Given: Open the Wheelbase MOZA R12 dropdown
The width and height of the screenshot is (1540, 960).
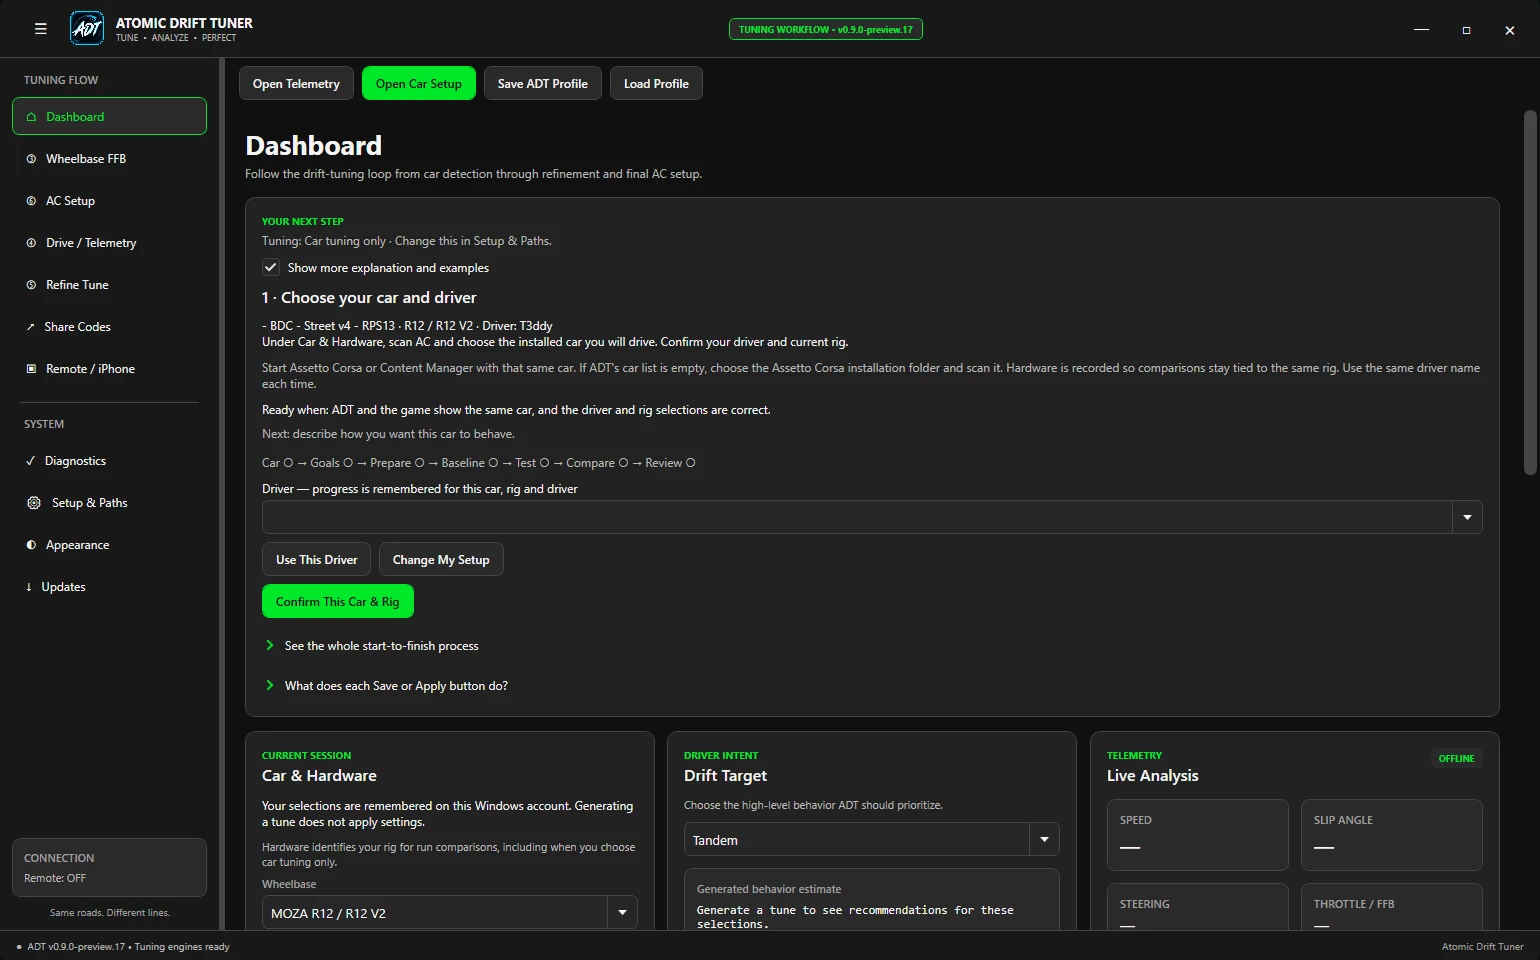Looking at the screenshot, I should click(x=449, y=913).
